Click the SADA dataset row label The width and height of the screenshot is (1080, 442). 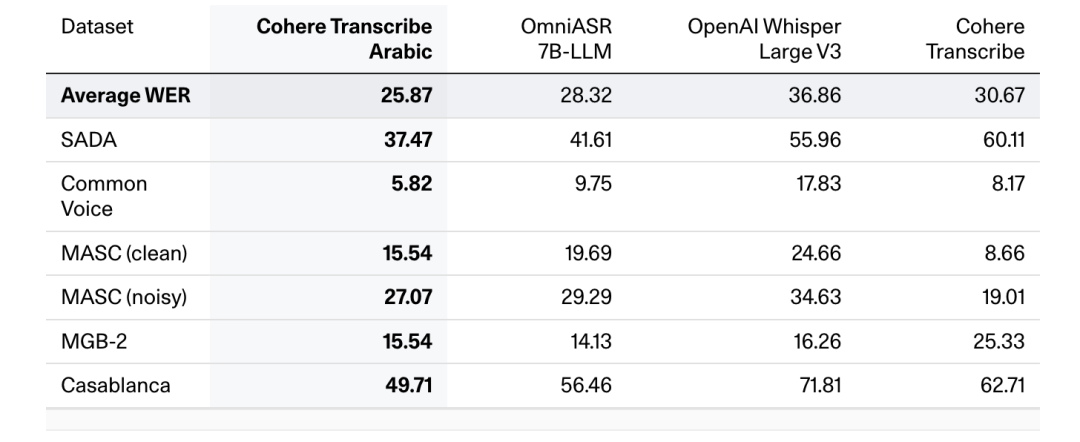pyautogui.click(x=89, y=140)
